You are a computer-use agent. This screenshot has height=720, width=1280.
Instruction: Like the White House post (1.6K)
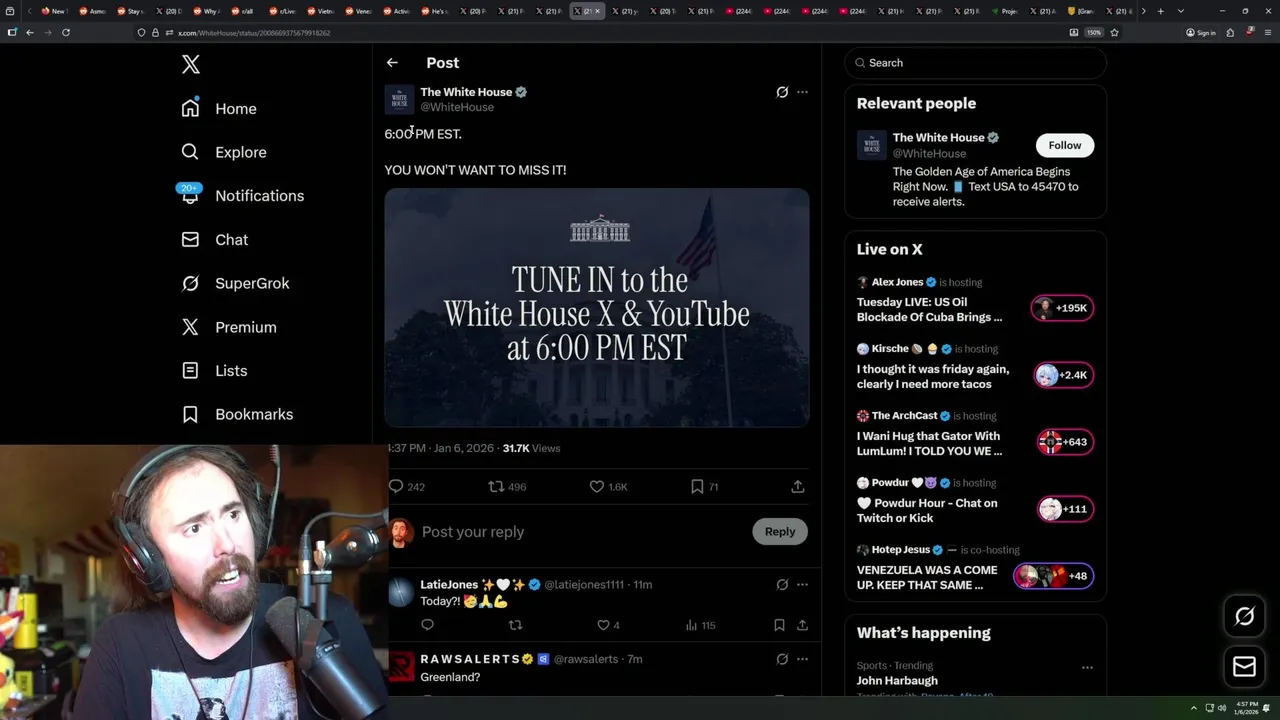coord(608,486)
